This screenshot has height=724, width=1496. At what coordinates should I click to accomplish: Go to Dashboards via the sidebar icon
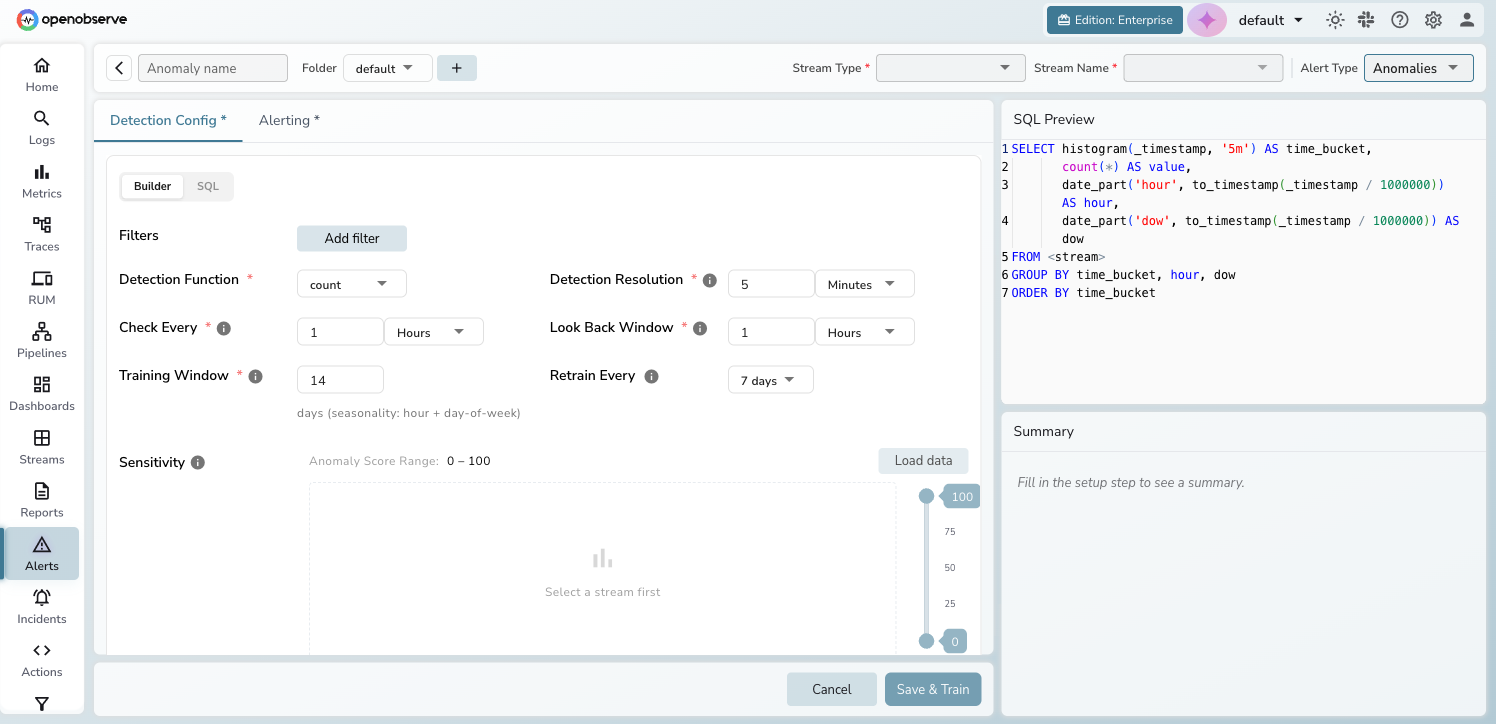click(x=41, y=393)
